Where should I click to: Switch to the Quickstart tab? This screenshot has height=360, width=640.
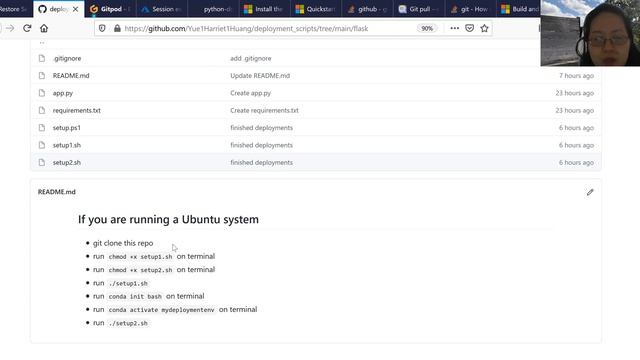point(315,9)
